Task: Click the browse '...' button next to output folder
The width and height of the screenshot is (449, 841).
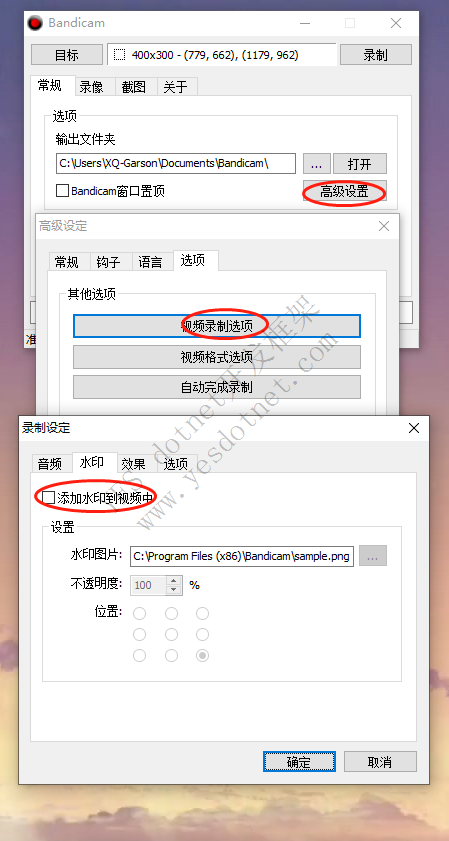Action: (x=316, y=164)
